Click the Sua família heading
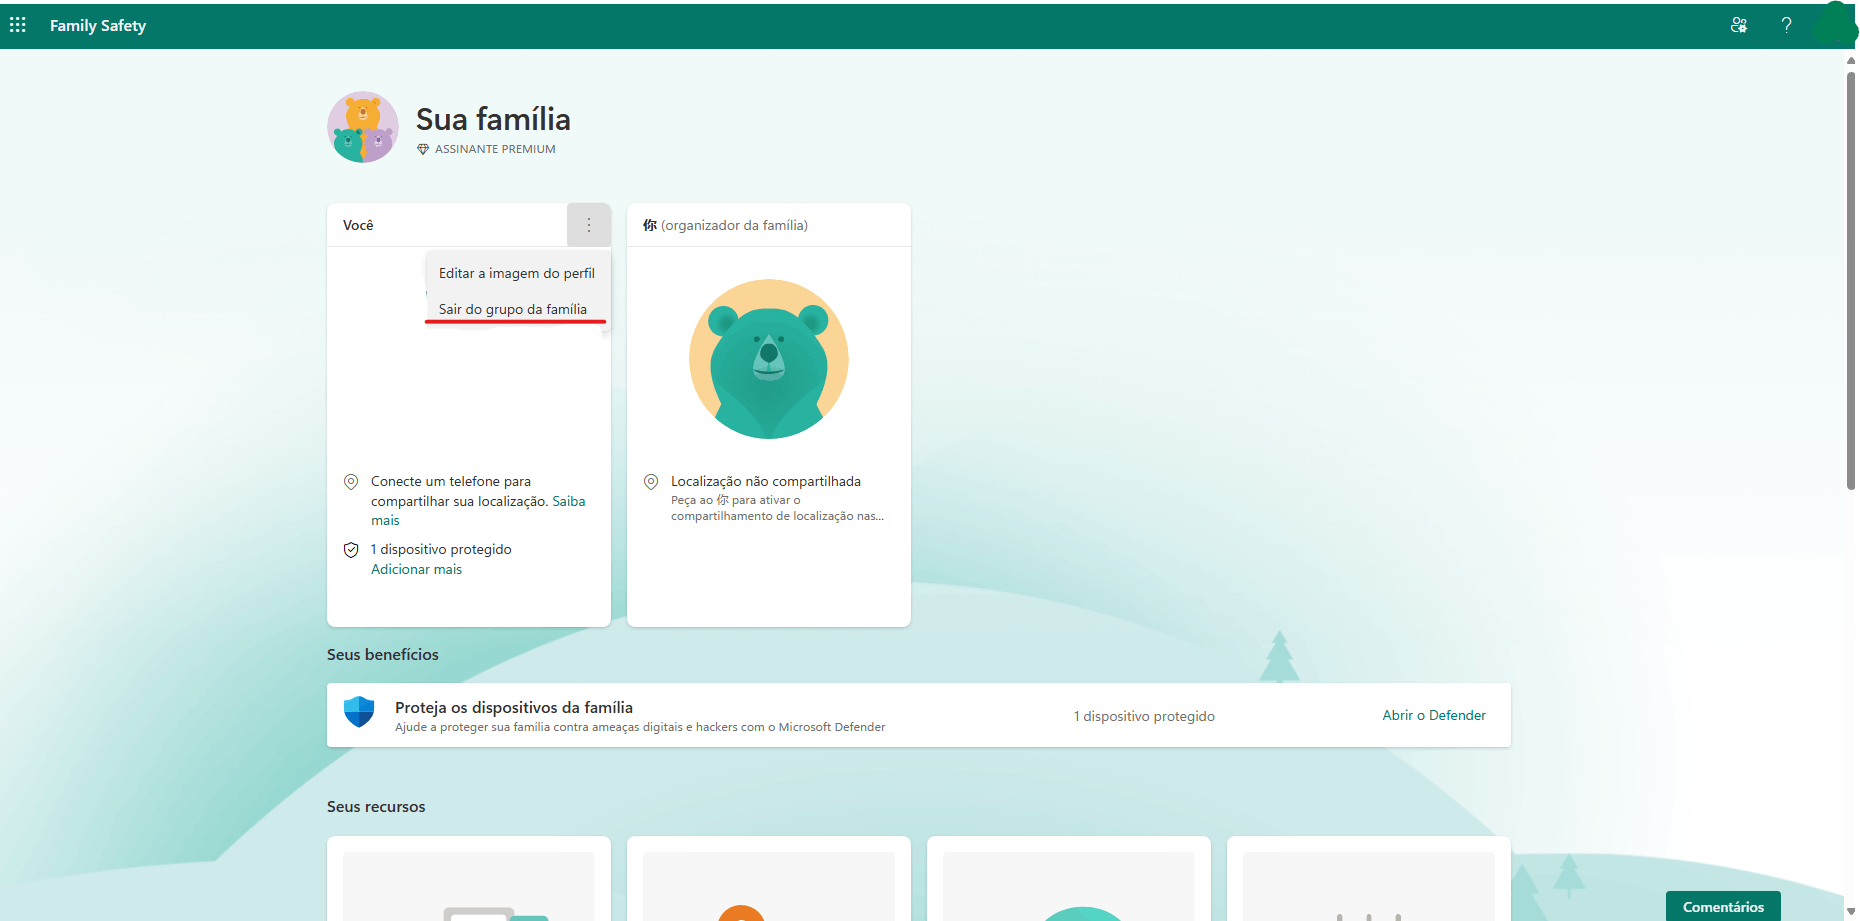 pos(493,119)
